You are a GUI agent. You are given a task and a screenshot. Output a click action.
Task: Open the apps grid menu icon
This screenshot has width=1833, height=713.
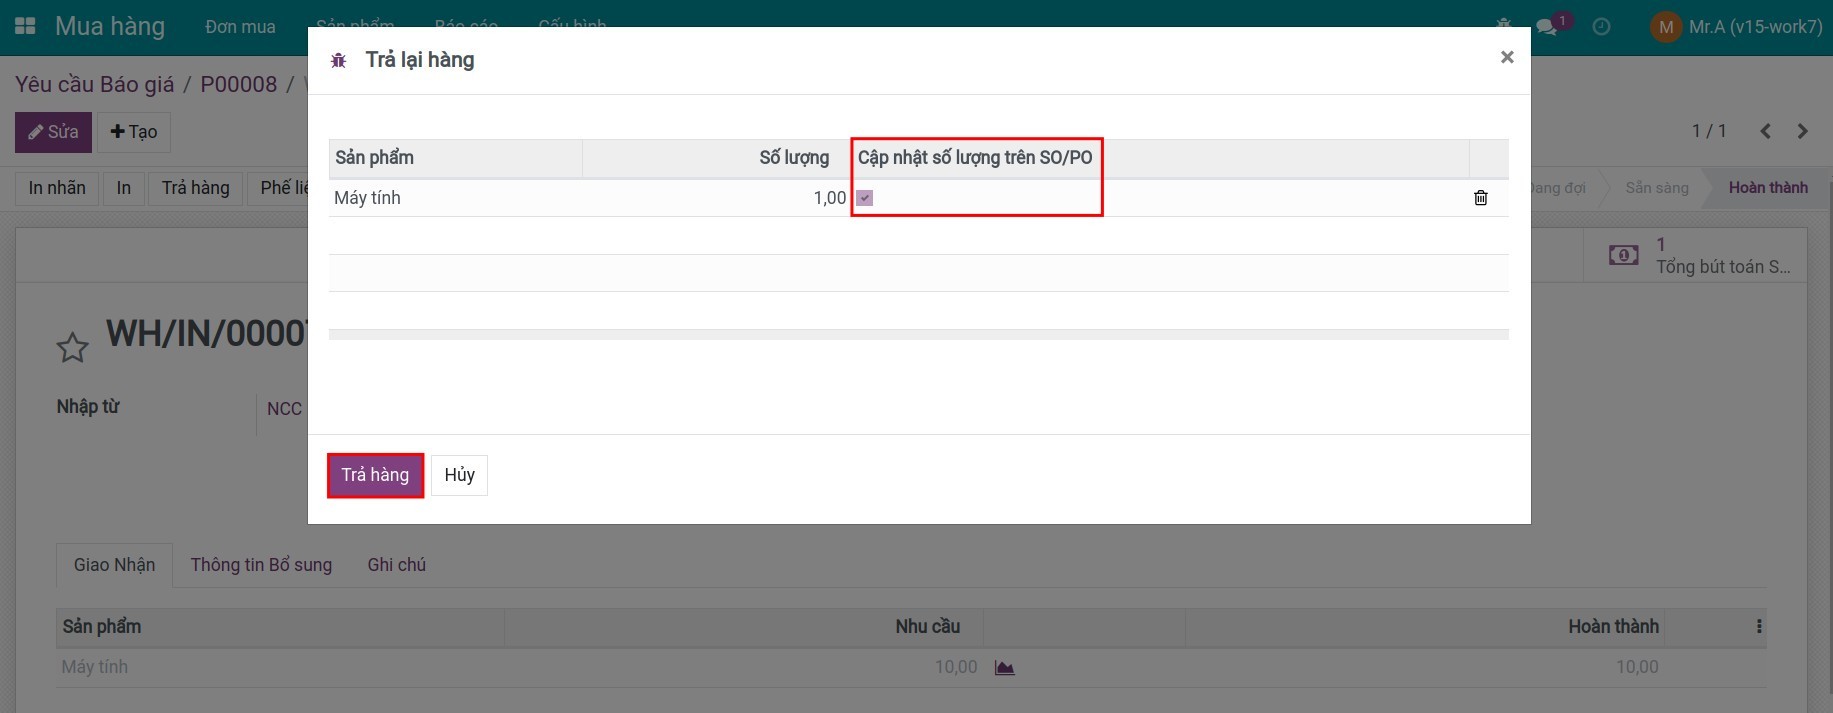(x=25, y=27)
